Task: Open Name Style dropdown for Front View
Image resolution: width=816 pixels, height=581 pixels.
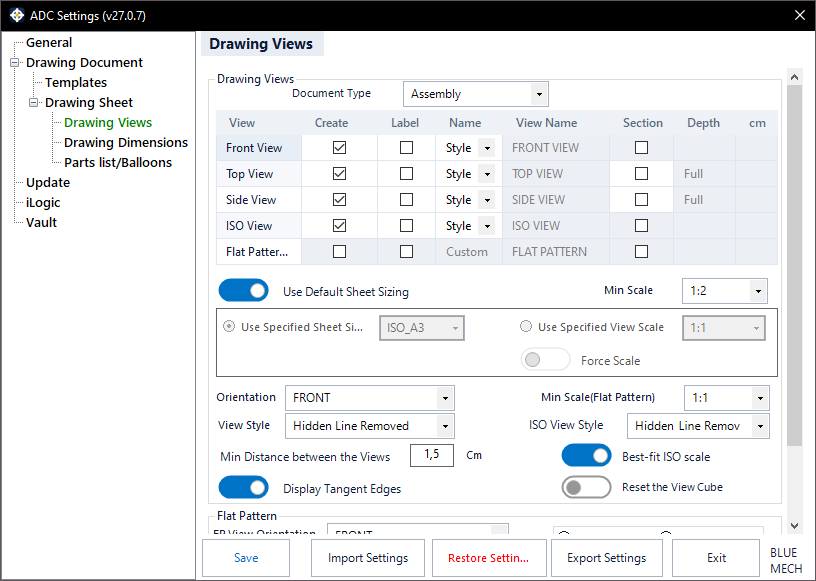Action: pos(487,148)
